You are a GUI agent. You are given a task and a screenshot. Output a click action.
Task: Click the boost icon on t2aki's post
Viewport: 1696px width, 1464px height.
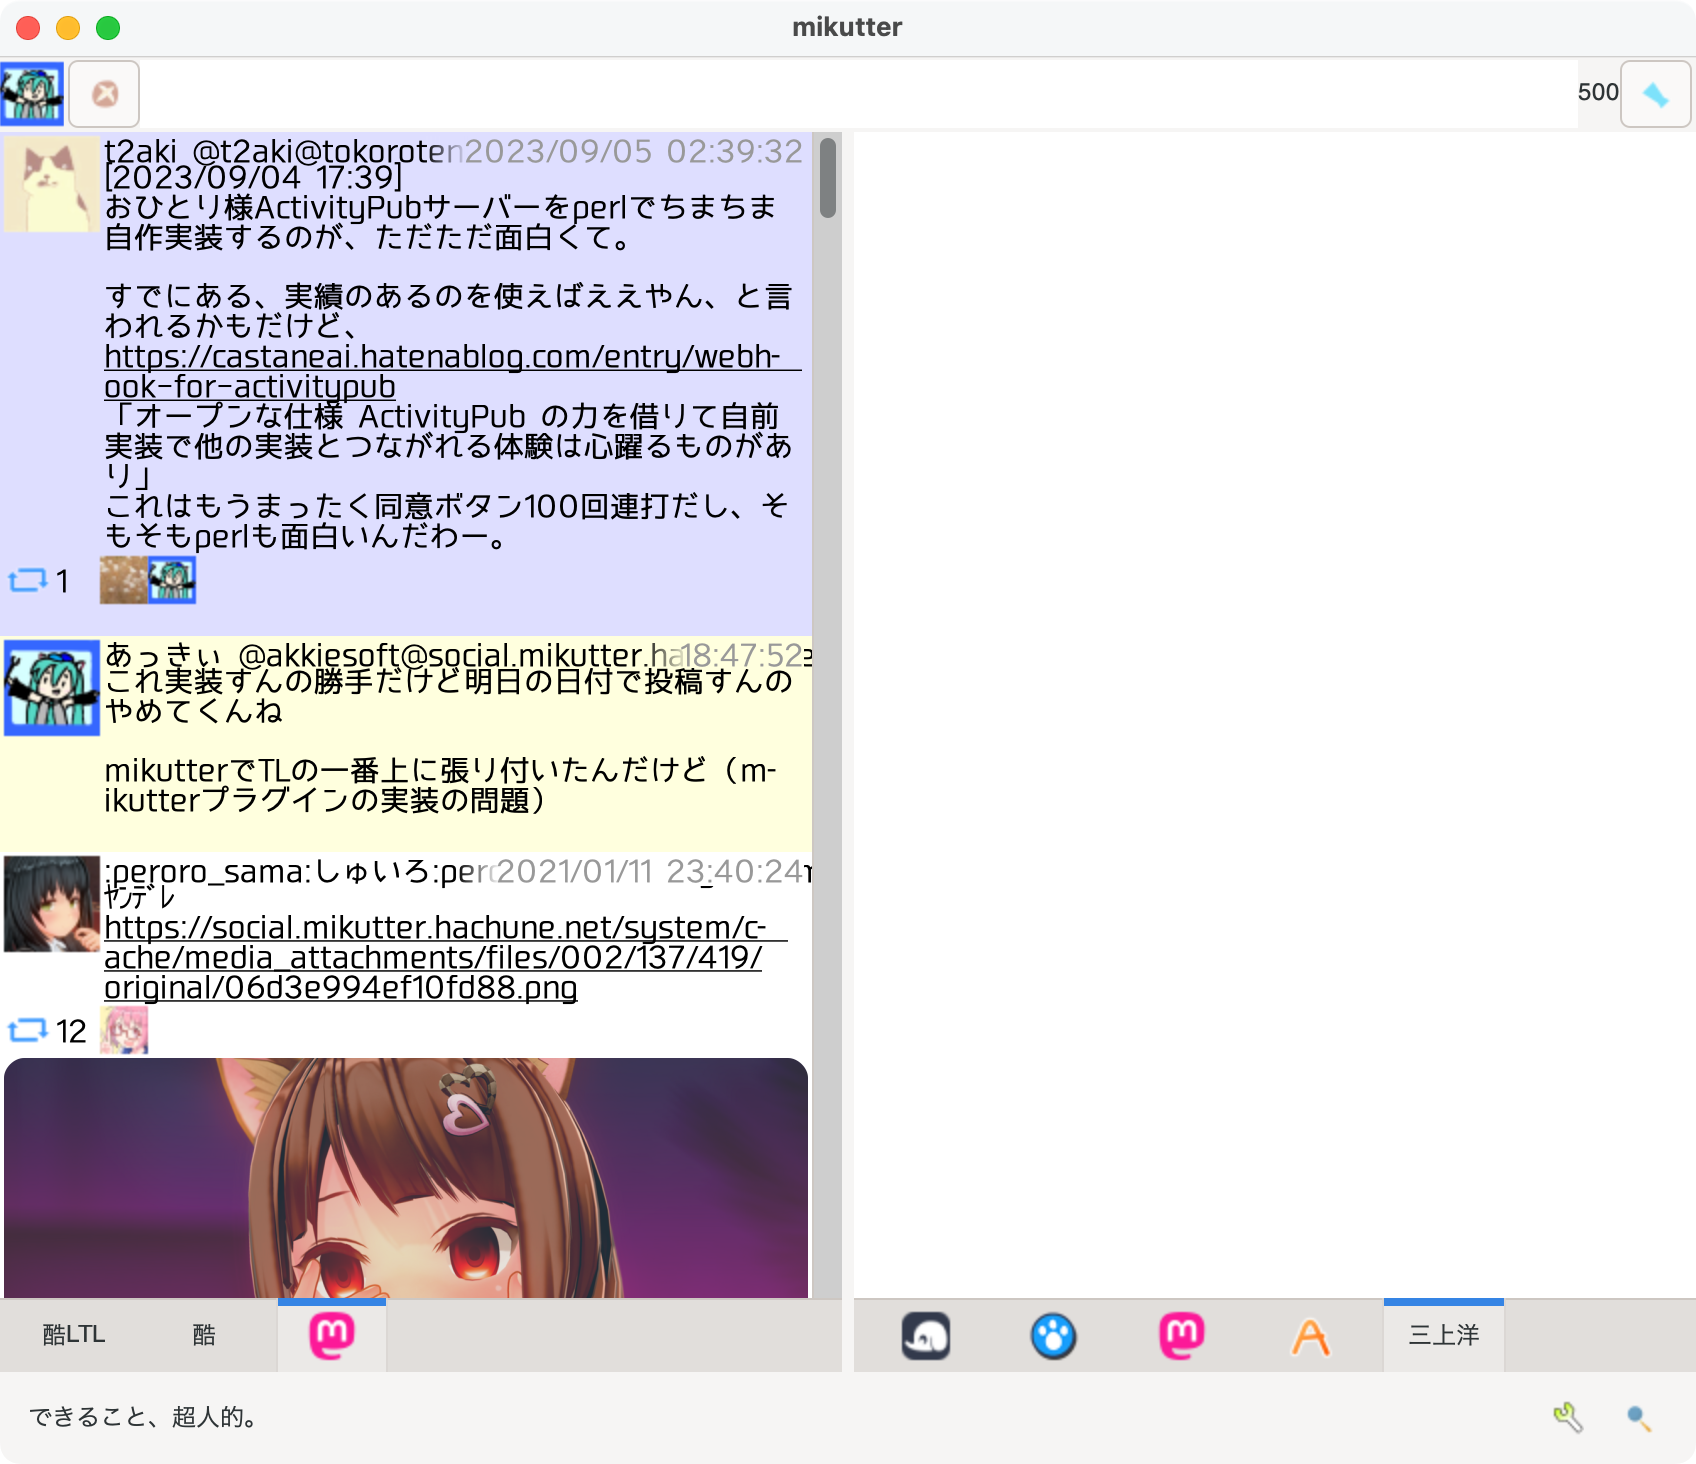pyautogui.click(x=28, y=580)
